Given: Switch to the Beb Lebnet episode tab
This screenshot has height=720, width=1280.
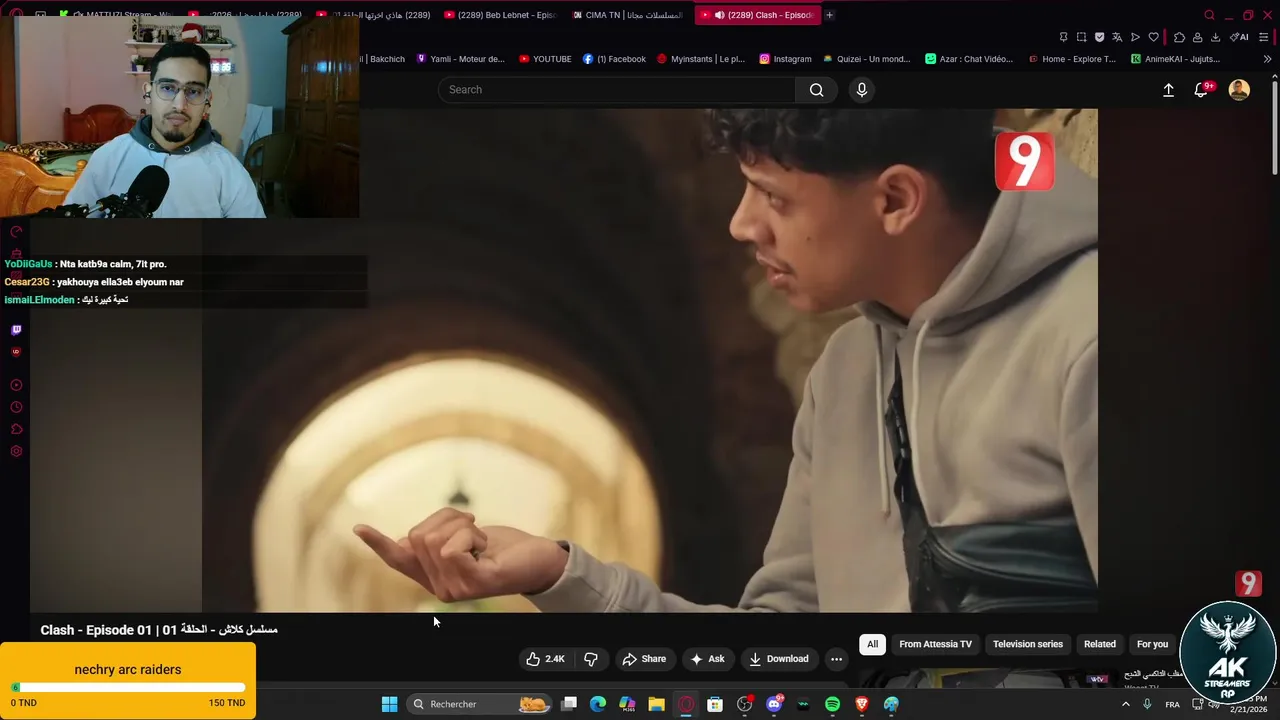Looking at the screenshot, I should [x=500, y=15].
